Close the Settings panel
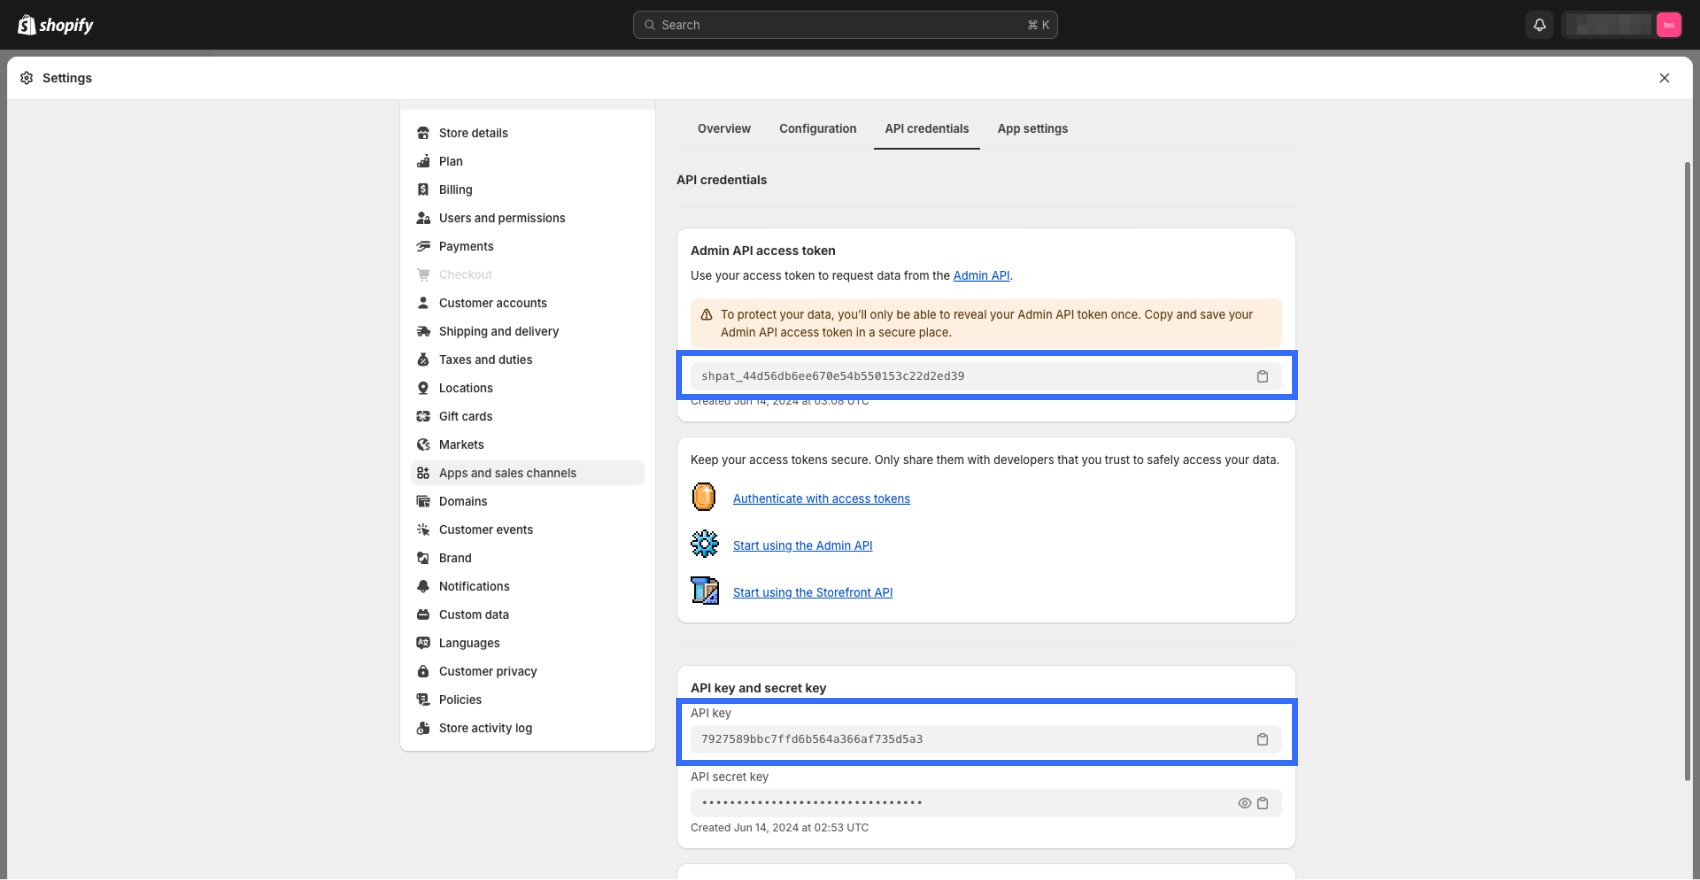The height and width of the screenshot is (880, 1700). pyautogui.click(x=1664, y=78)
